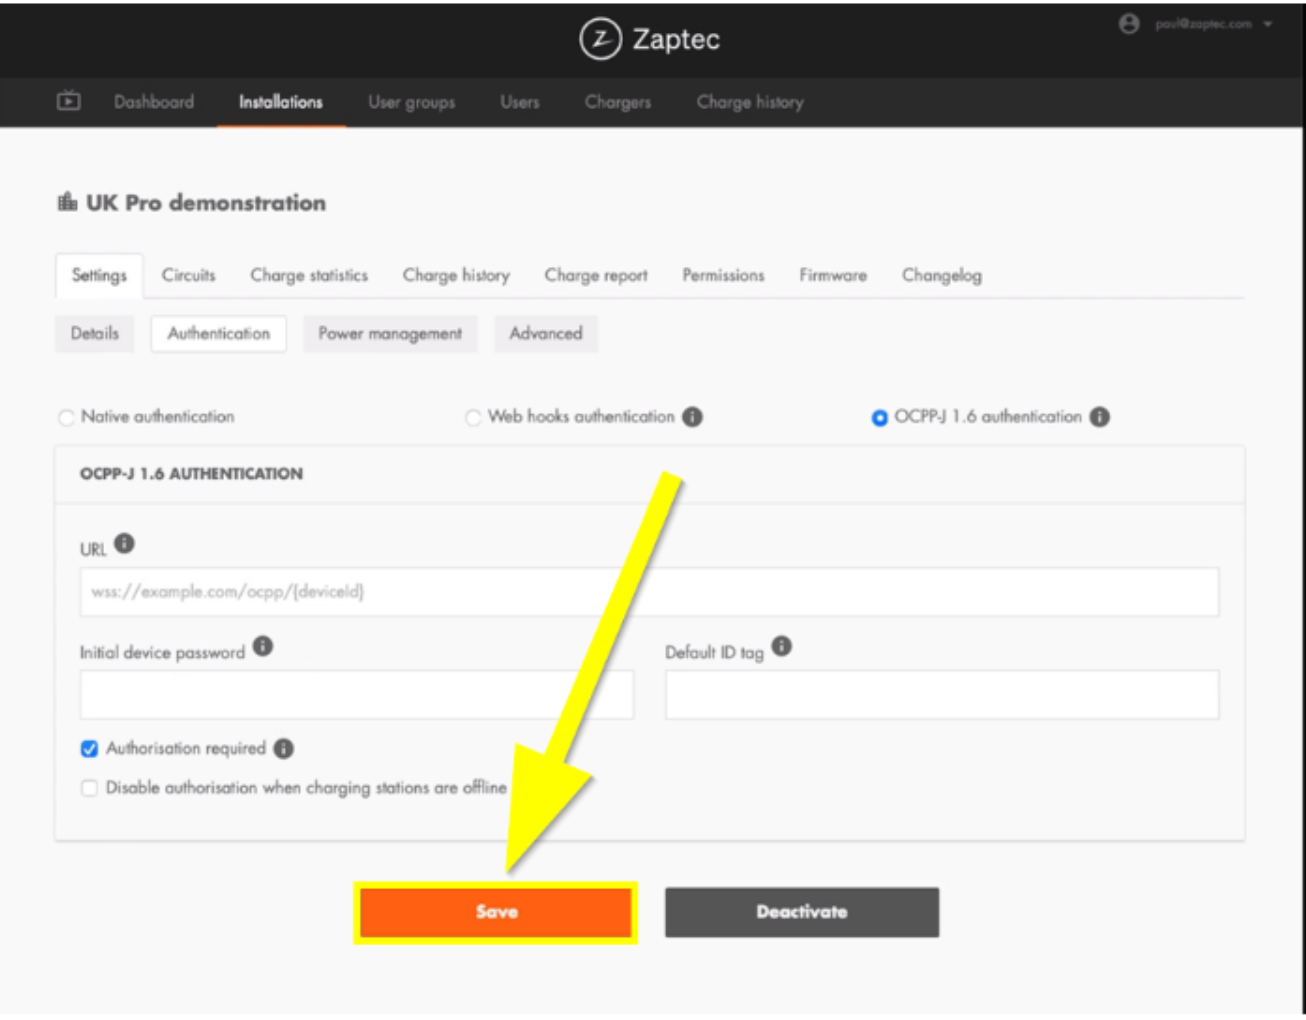
Task: Show info for Web hooks authentication
Action: point(692,416)
